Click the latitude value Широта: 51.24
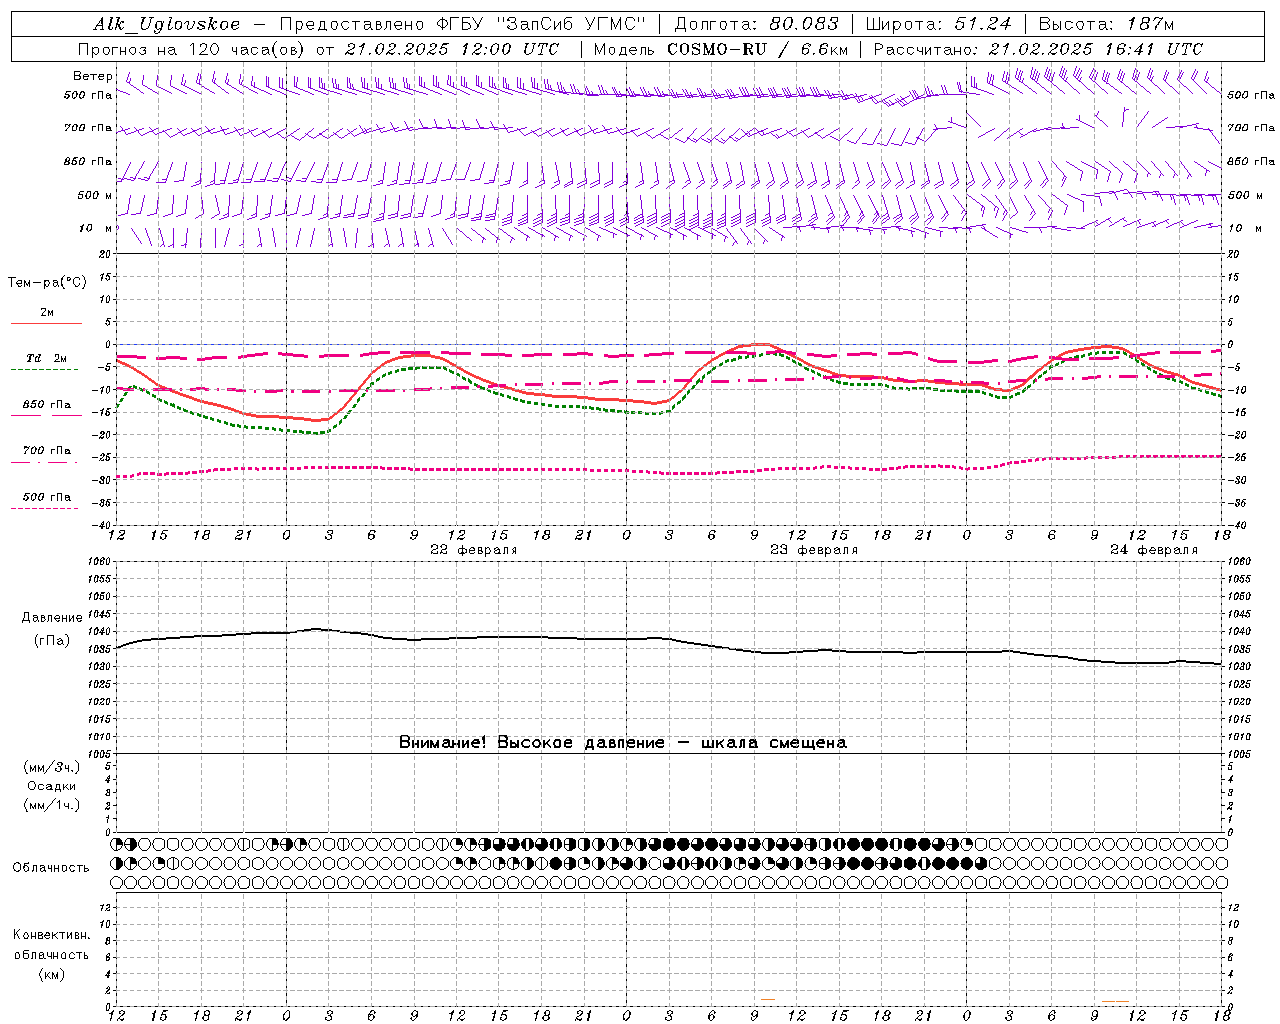The height and width of the screenshot is (1024, 1280). (938, 24)
